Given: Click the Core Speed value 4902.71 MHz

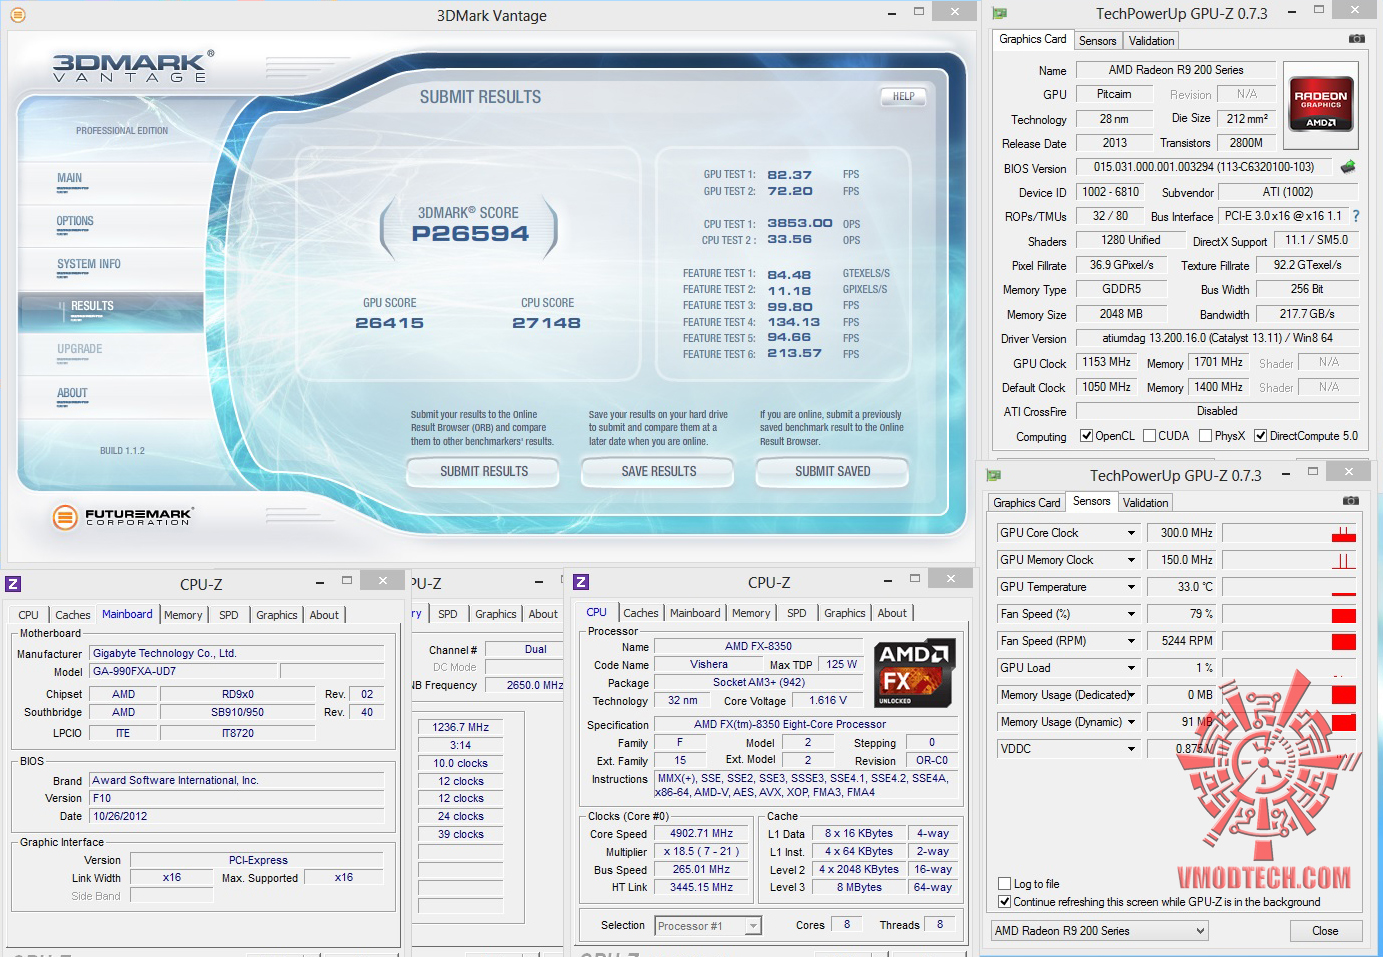Looking at the screenshot, I should tap(702, 833).
